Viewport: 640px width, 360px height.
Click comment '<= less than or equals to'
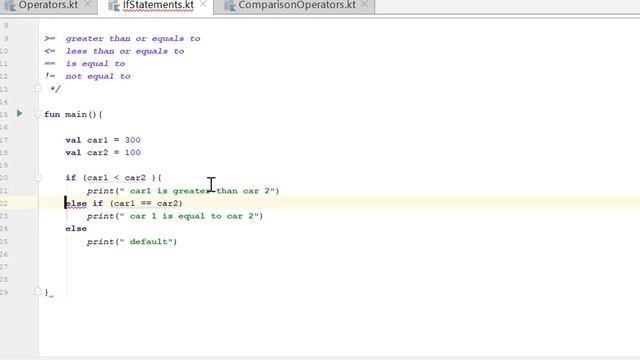114,51
